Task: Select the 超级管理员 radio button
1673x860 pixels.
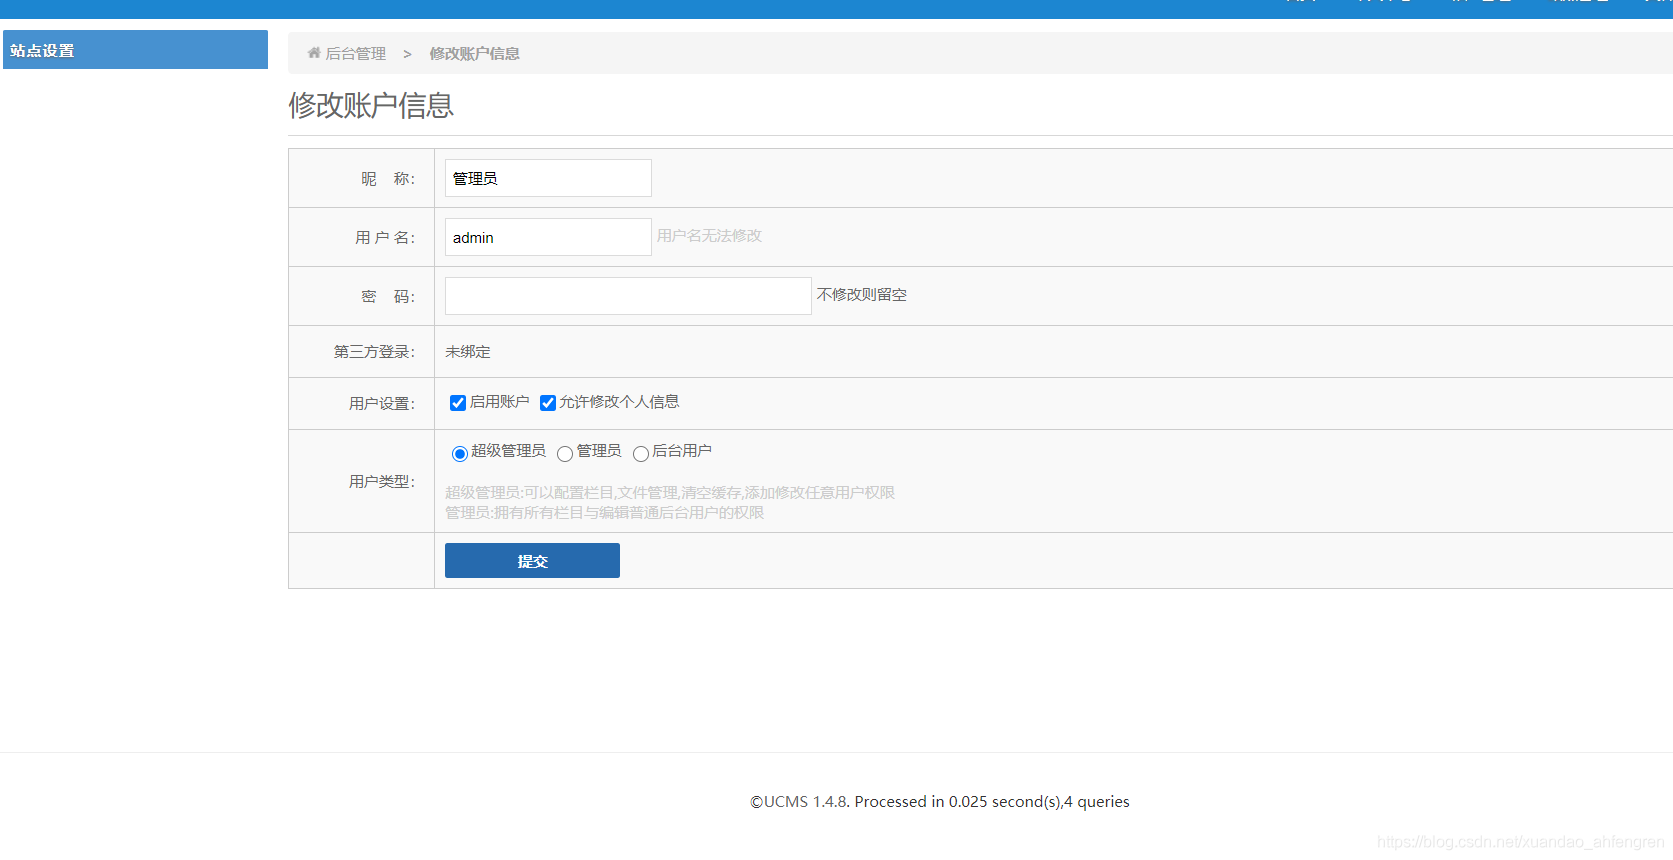Action: pos(460,454)
